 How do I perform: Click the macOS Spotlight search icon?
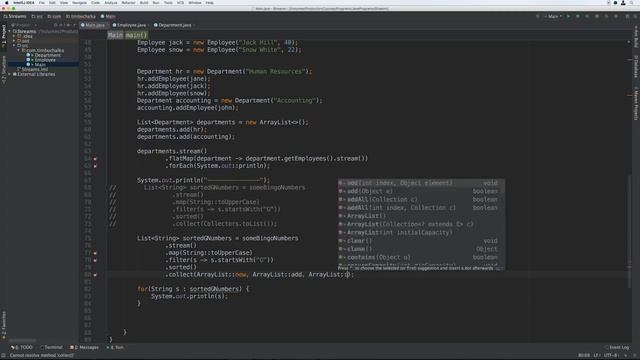point(631,2)
